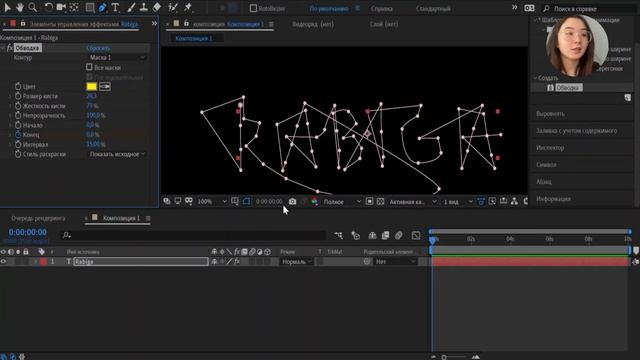
Task: Toggle stopwatch for Размер кисти property
Action: click(x=18, y=96)
